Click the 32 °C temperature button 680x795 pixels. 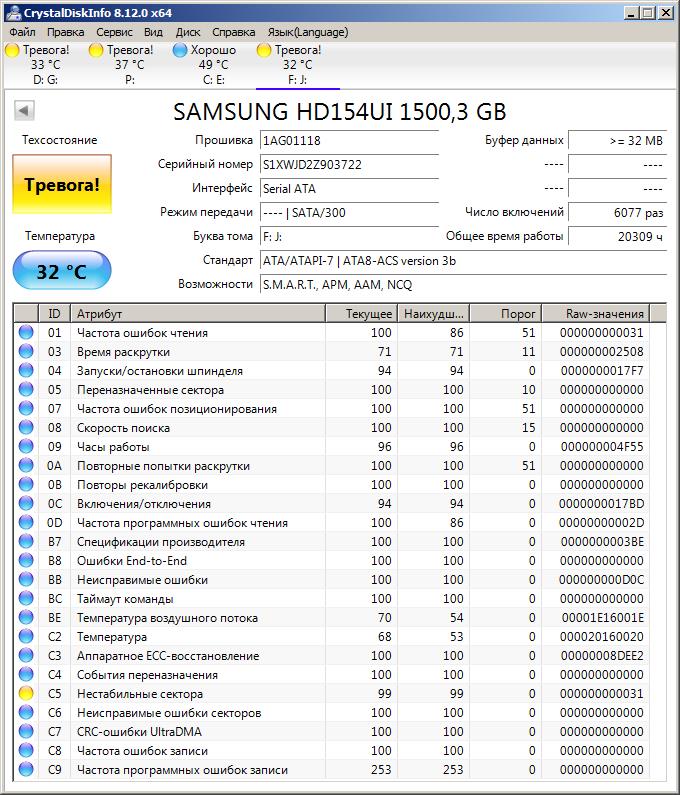point(62,271)
